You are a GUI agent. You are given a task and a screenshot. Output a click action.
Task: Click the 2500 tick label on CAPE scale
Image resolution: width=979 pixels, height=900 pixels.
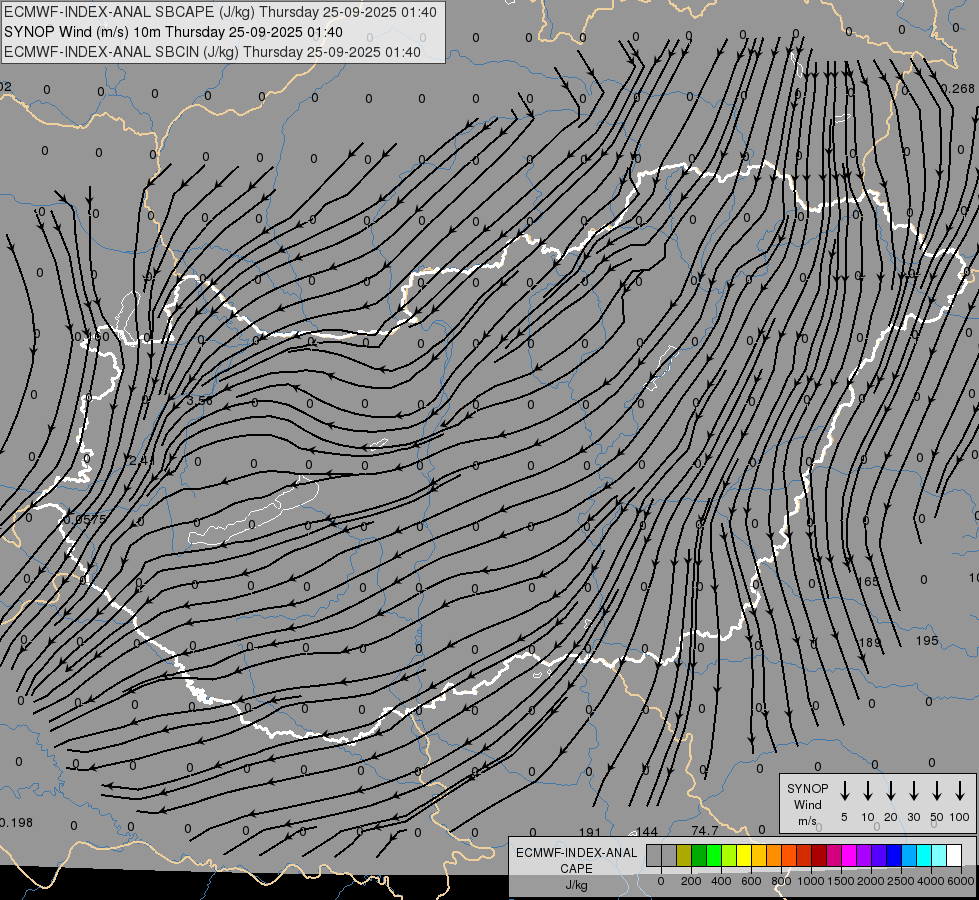[x=901, y=881]
